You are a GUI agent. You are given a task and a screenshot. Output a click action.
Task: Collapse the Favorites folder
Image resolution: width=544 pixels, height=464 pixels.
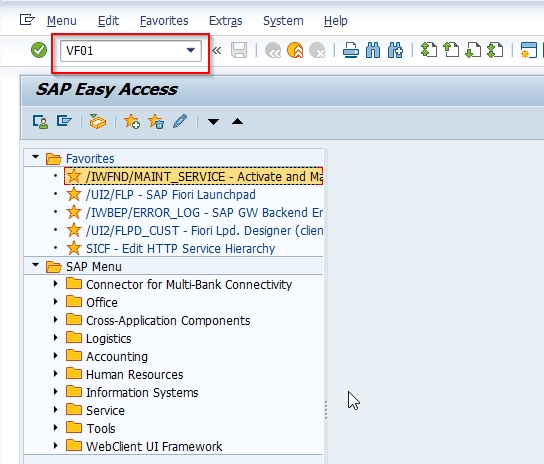pyautogui.click(x=35, y=157)
